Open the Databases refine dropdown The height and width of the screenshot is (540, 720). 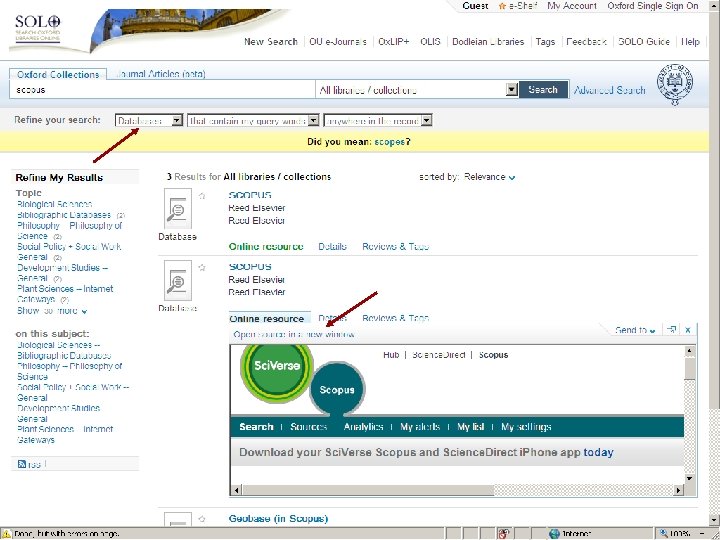coord(149,121)
